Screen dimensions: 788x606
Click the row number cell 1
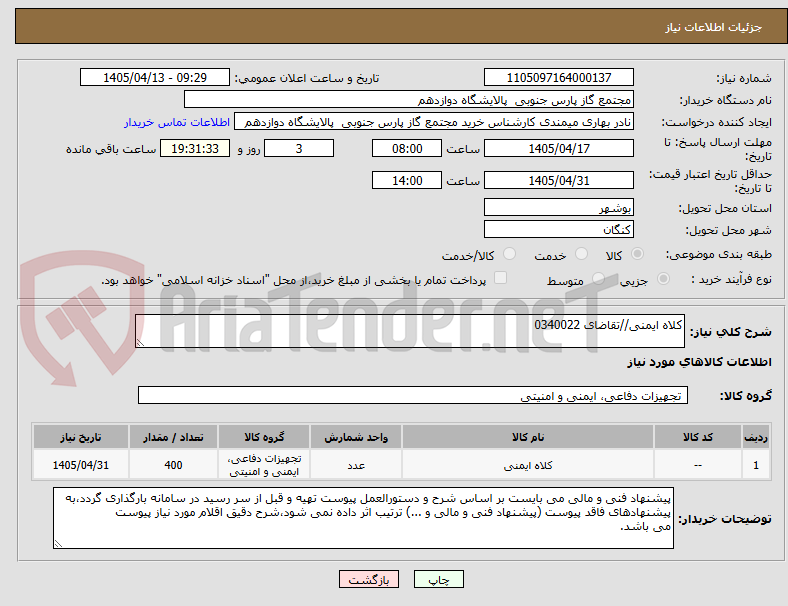(755, 465)
